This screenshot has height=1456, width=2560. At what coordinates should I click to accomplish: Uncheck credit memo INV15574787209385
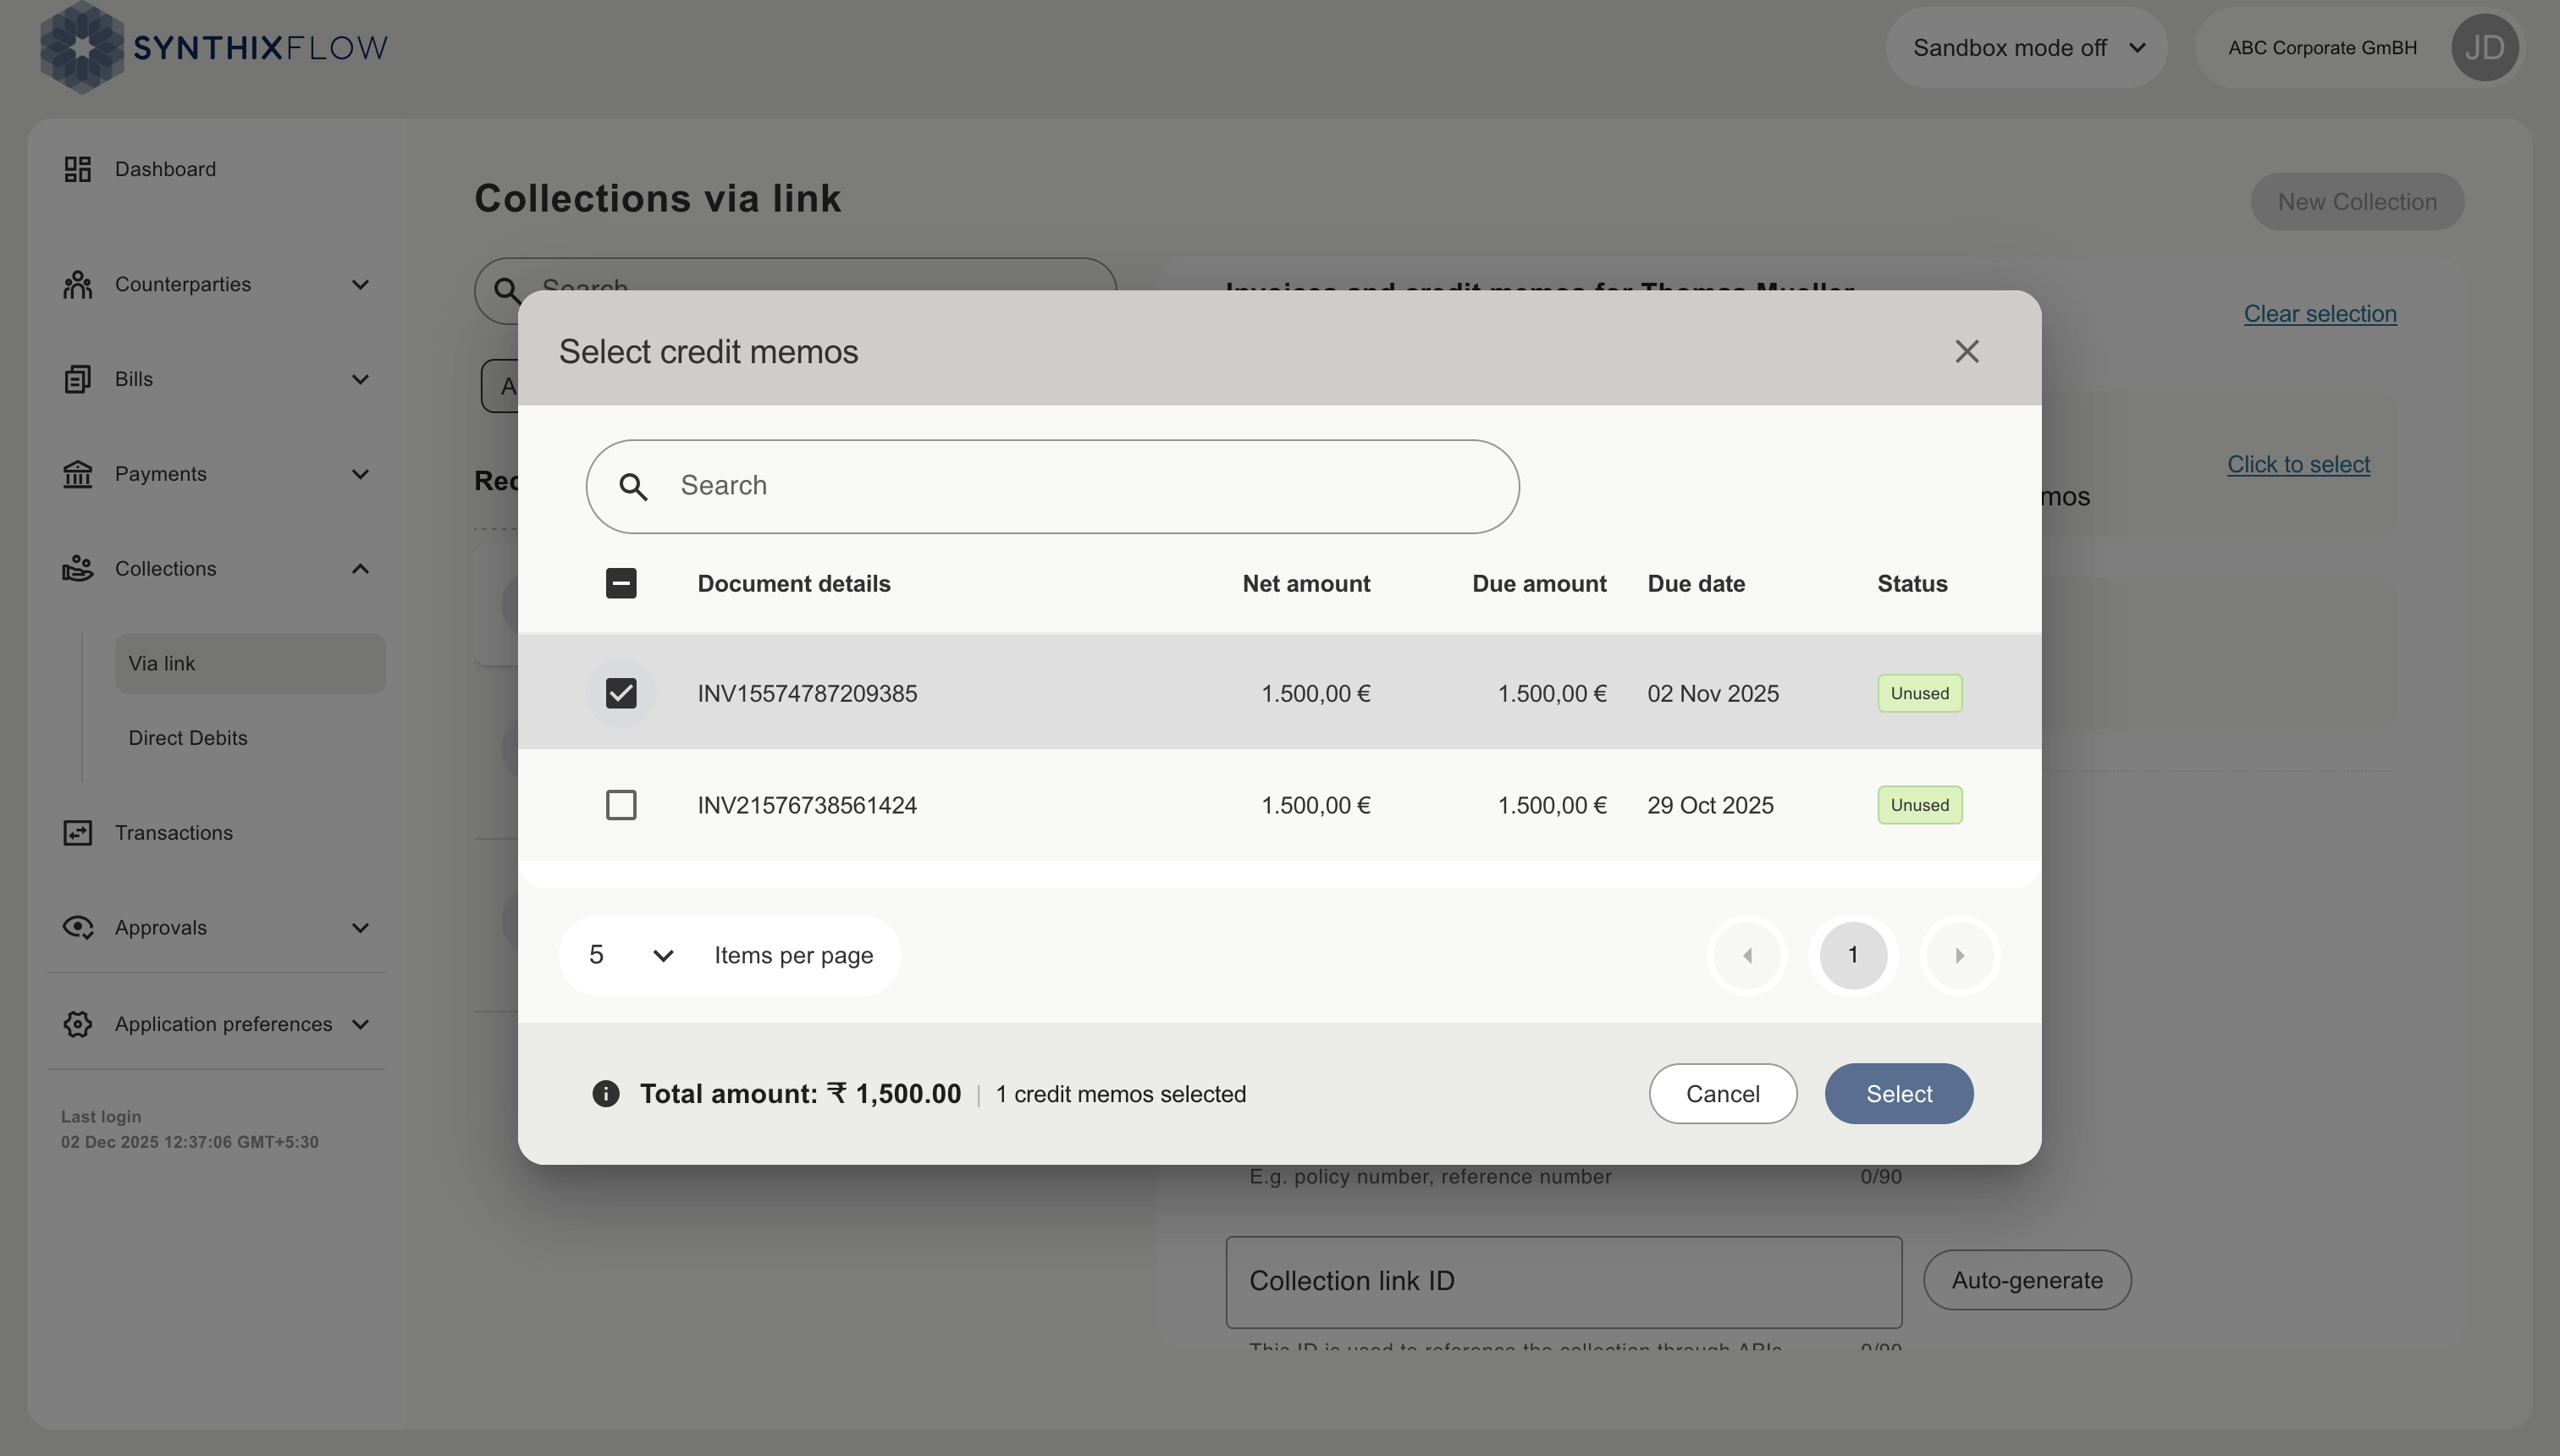pyautogui.click(x=621, y=693)
